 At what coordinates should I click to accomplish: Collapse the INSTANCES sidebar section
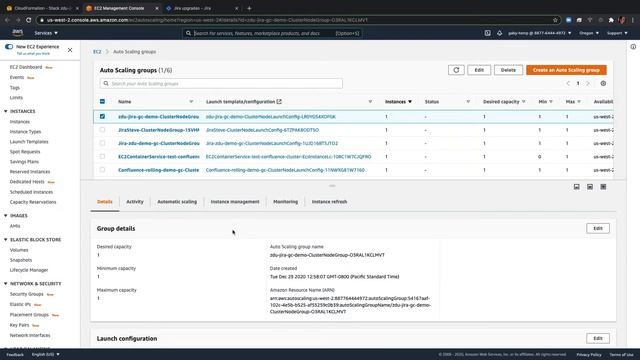[x=6, y=111]
